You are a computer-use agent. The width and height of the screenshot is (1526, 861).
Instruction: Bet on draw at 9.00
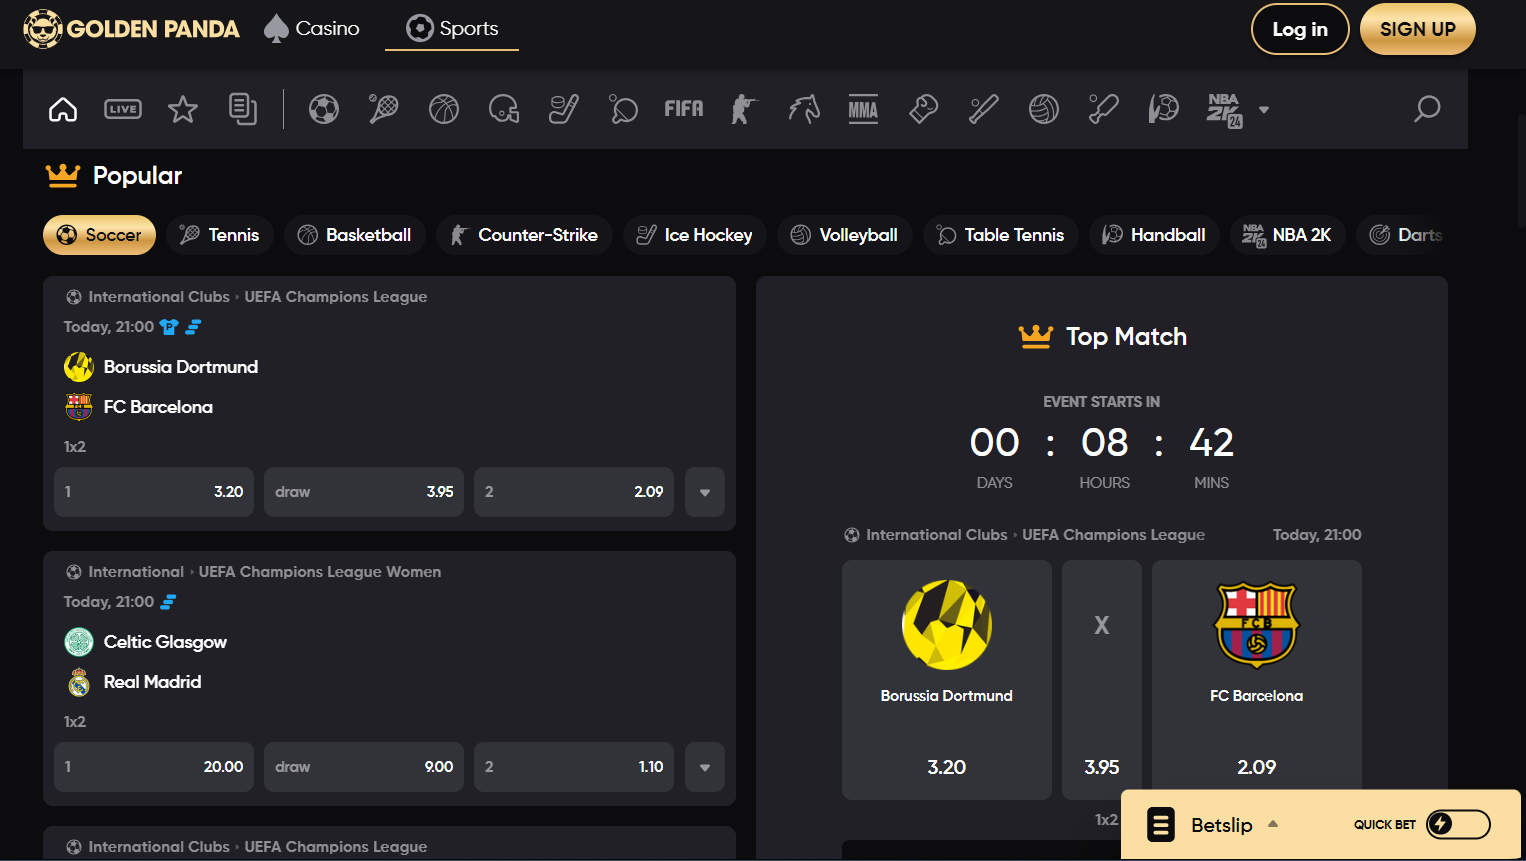pos(364,767)
